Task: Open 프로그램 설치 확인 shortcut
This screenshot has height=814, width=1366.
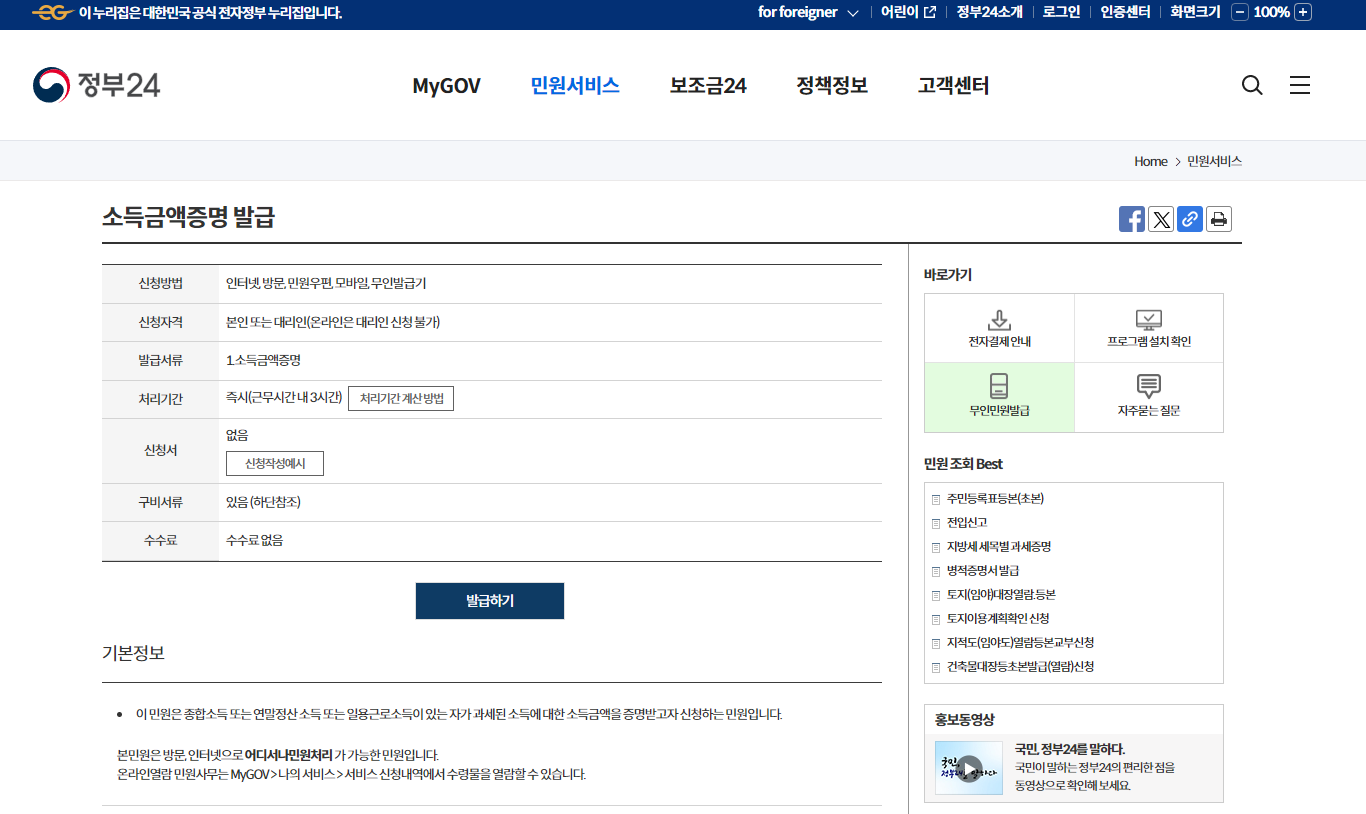Action: (1149, 328)
